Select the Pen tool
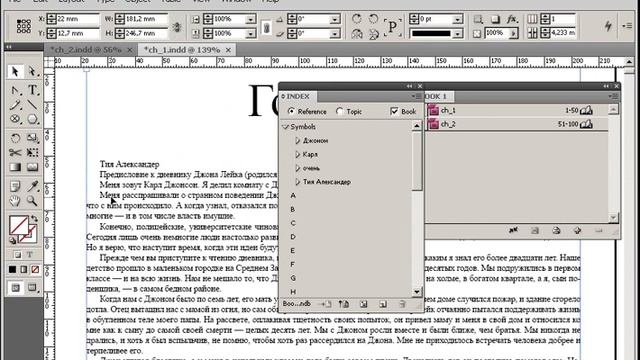Screen dimensions: 640x360 [x=15, y=90]
